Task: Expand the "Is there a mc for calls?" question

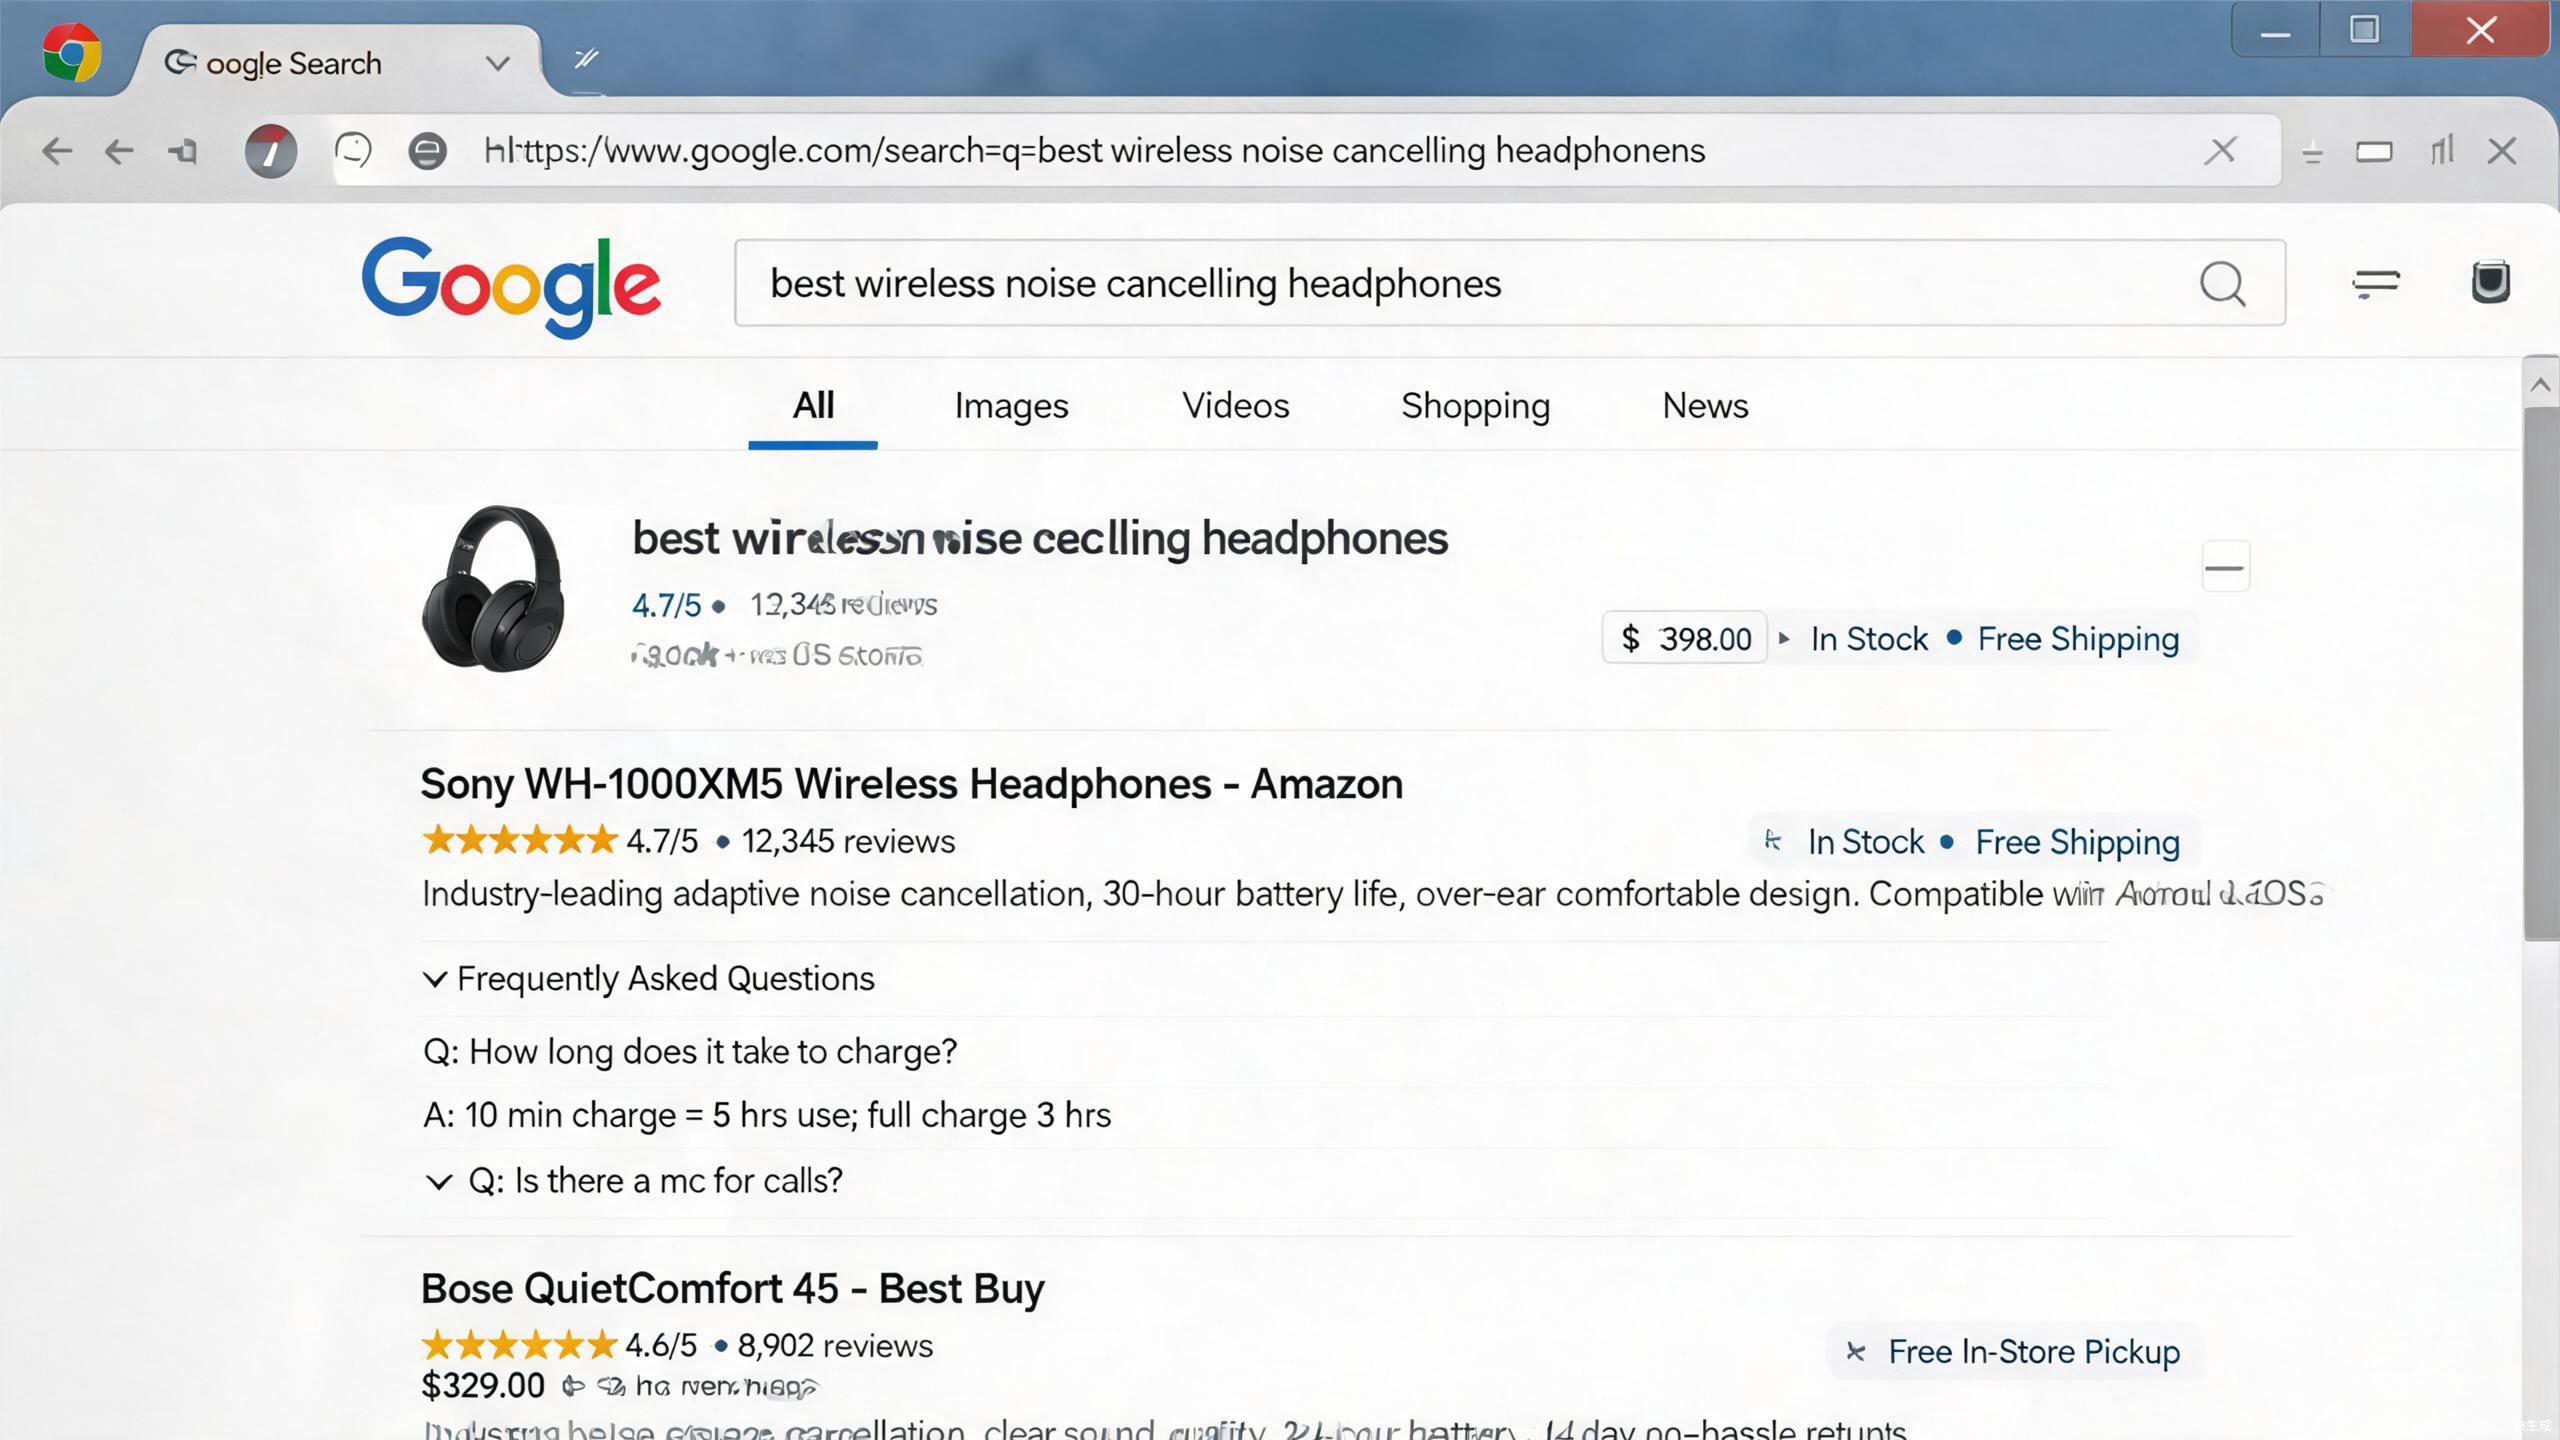Action: [438, 1182]
